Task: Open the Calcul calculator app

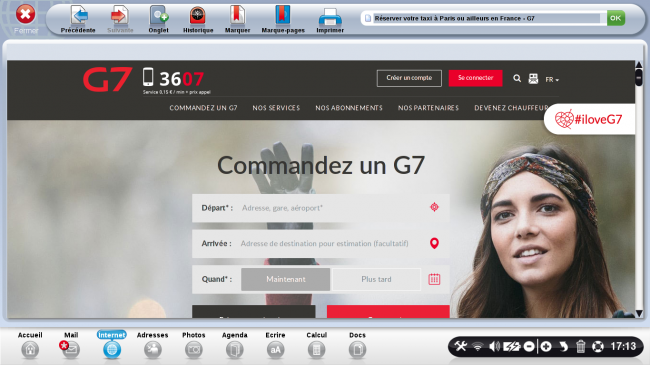Action: pyautogui.click(x=316, y=345)
